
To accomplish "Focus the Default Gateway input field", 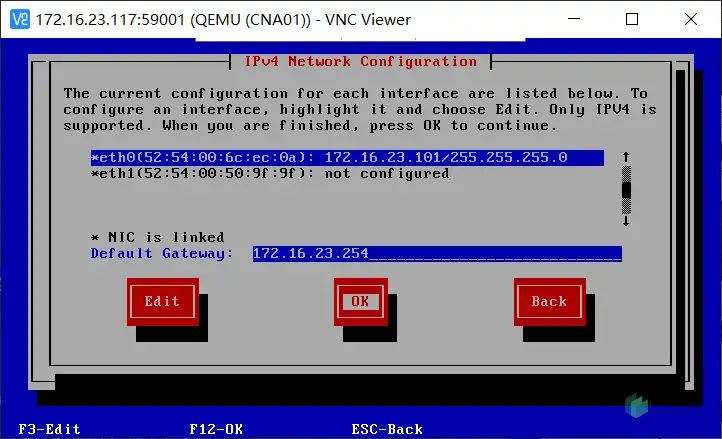I will (437, 253).
